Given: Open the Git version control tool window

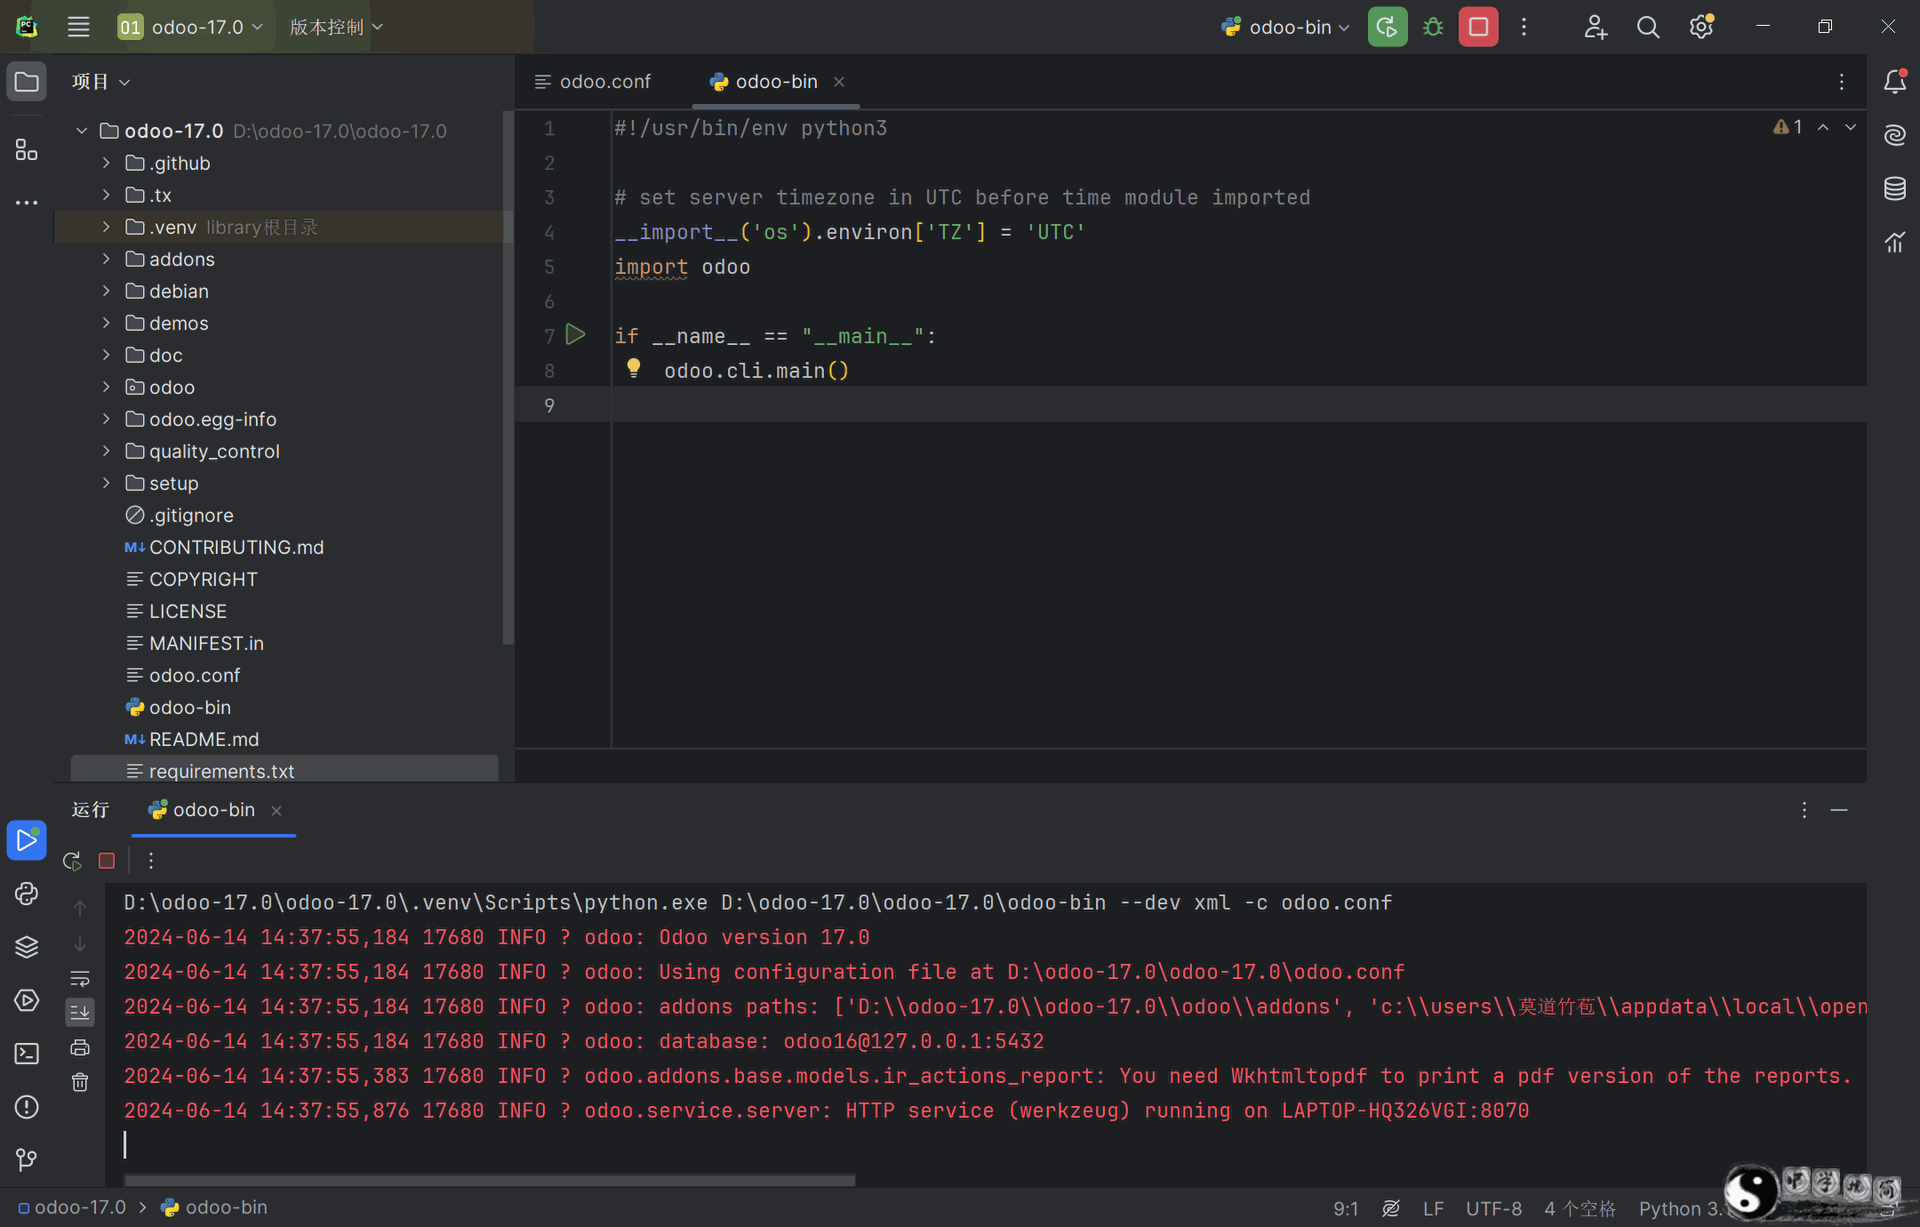Looking at the screenshot, I should (27, 1160).
